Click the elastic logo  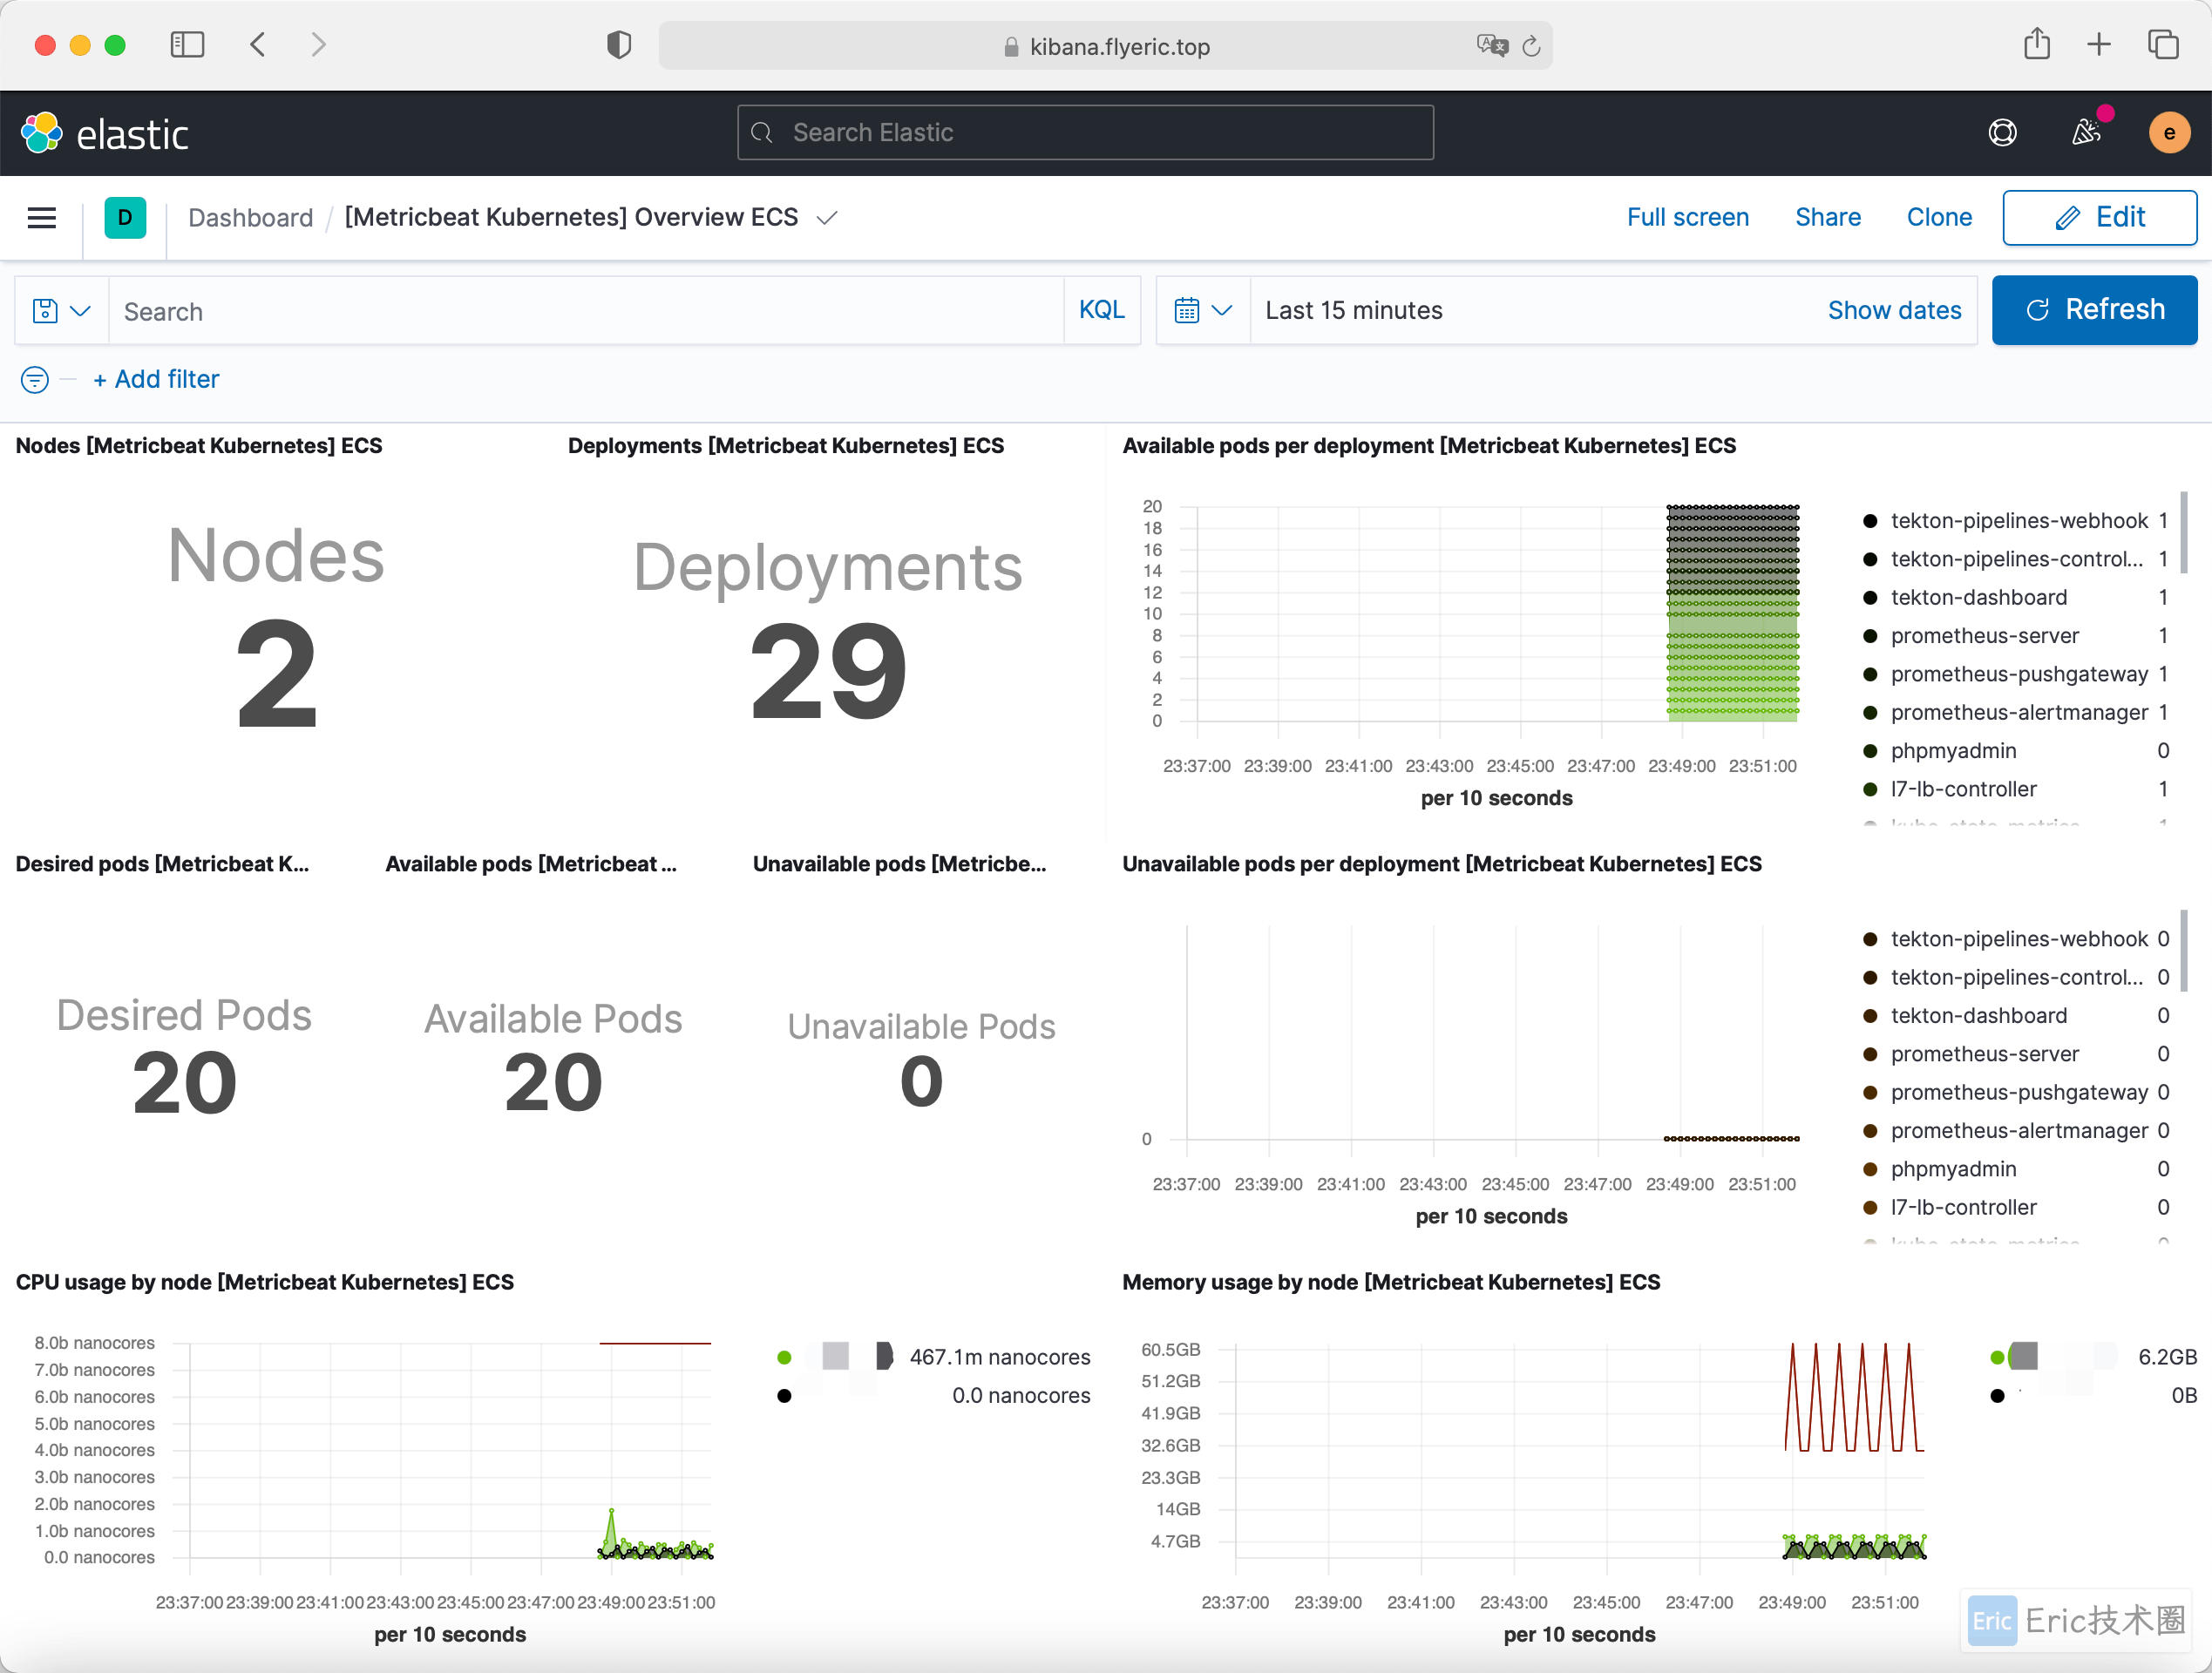pyautogui.click(x=105, y=133)
